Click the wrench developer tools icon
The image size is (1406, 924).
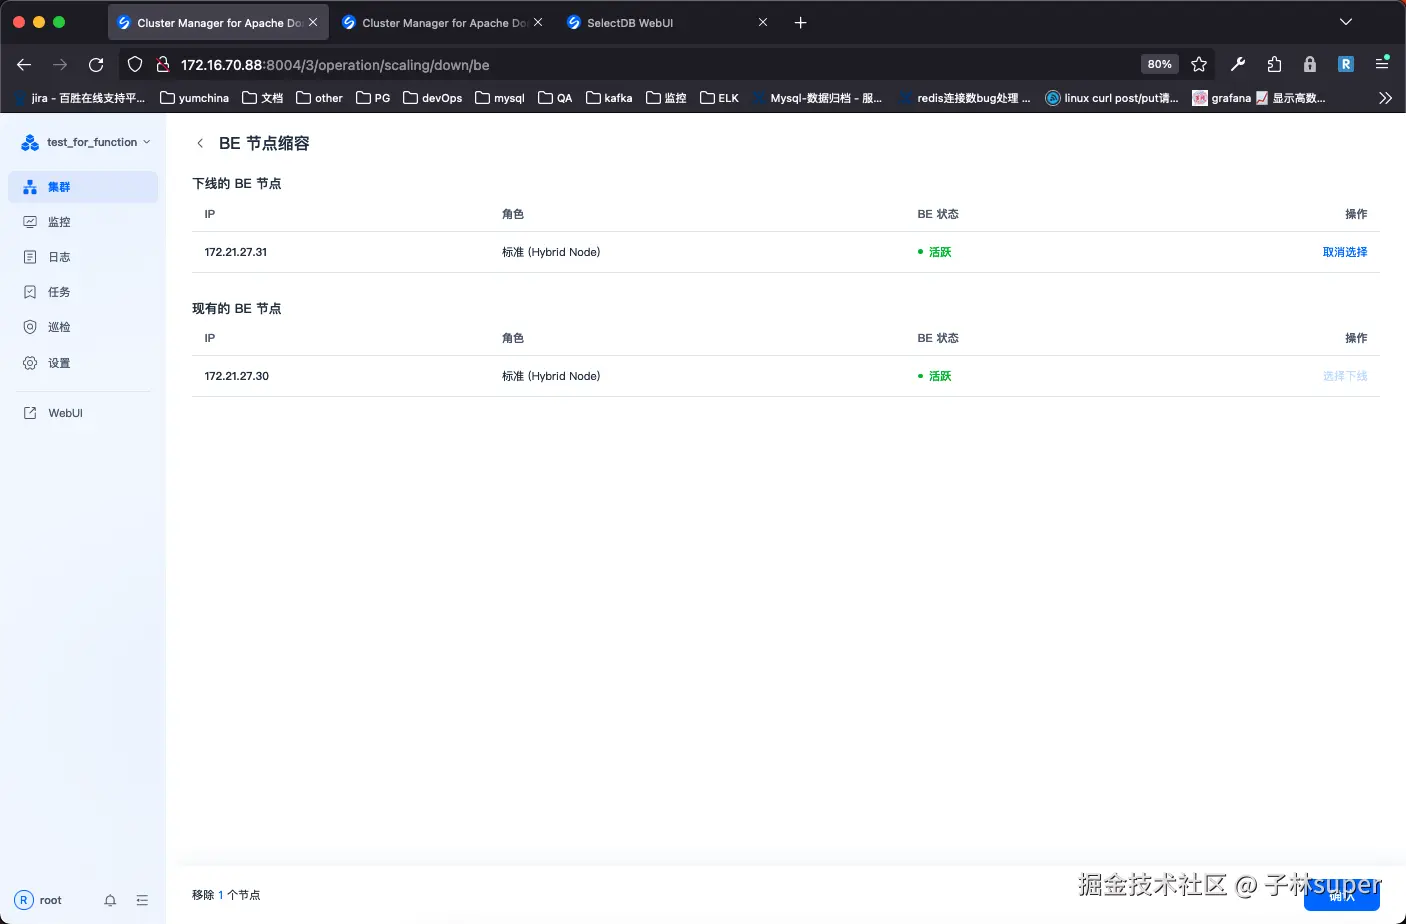coord(1238,64)
